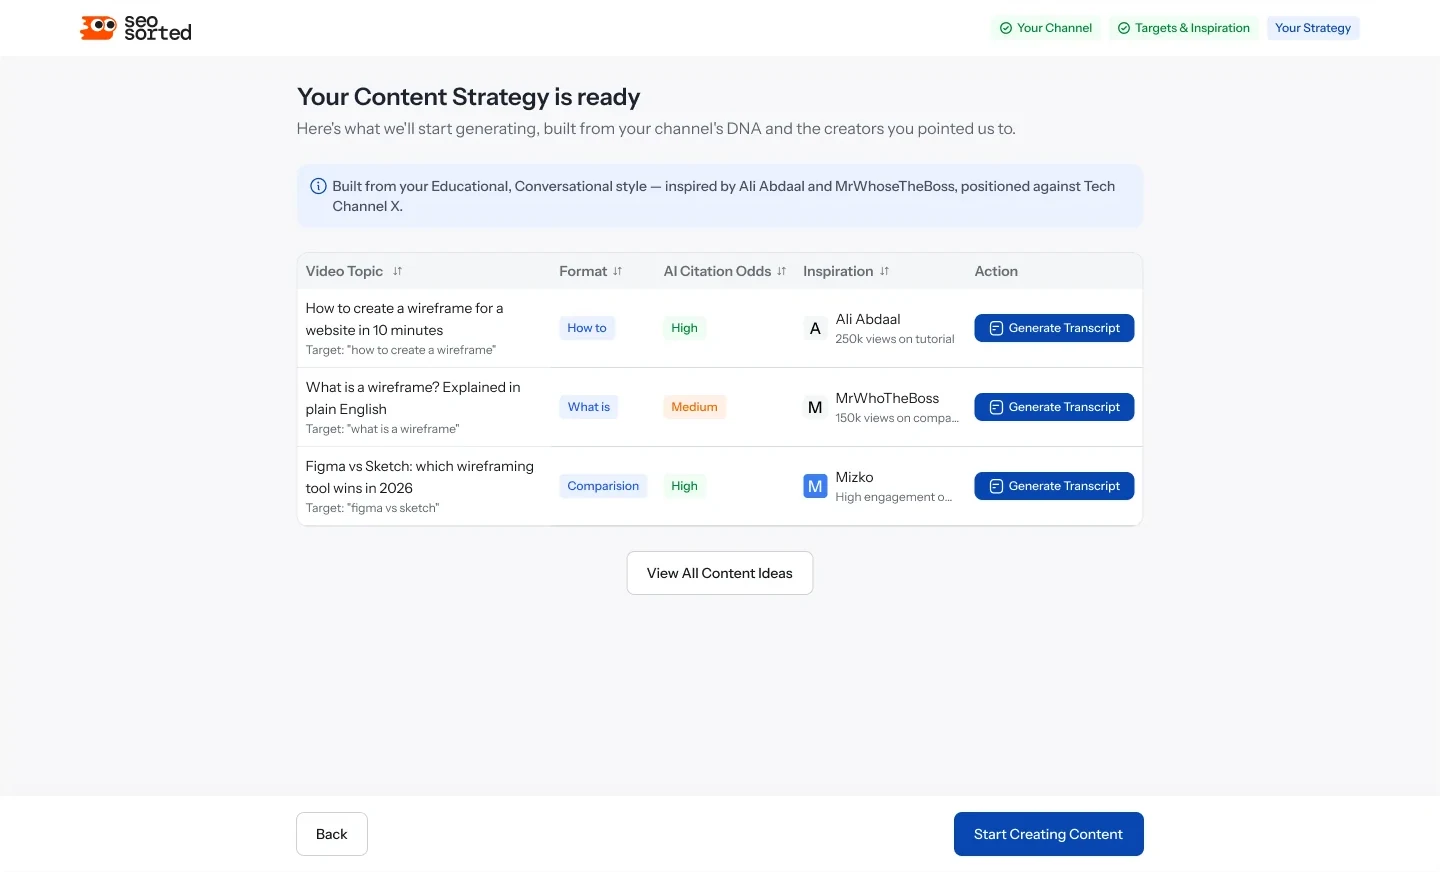The image size is (1440, 872).
Task: Generate transcript for Figma vs Sketch
Action: click(x=1054, y=486)
